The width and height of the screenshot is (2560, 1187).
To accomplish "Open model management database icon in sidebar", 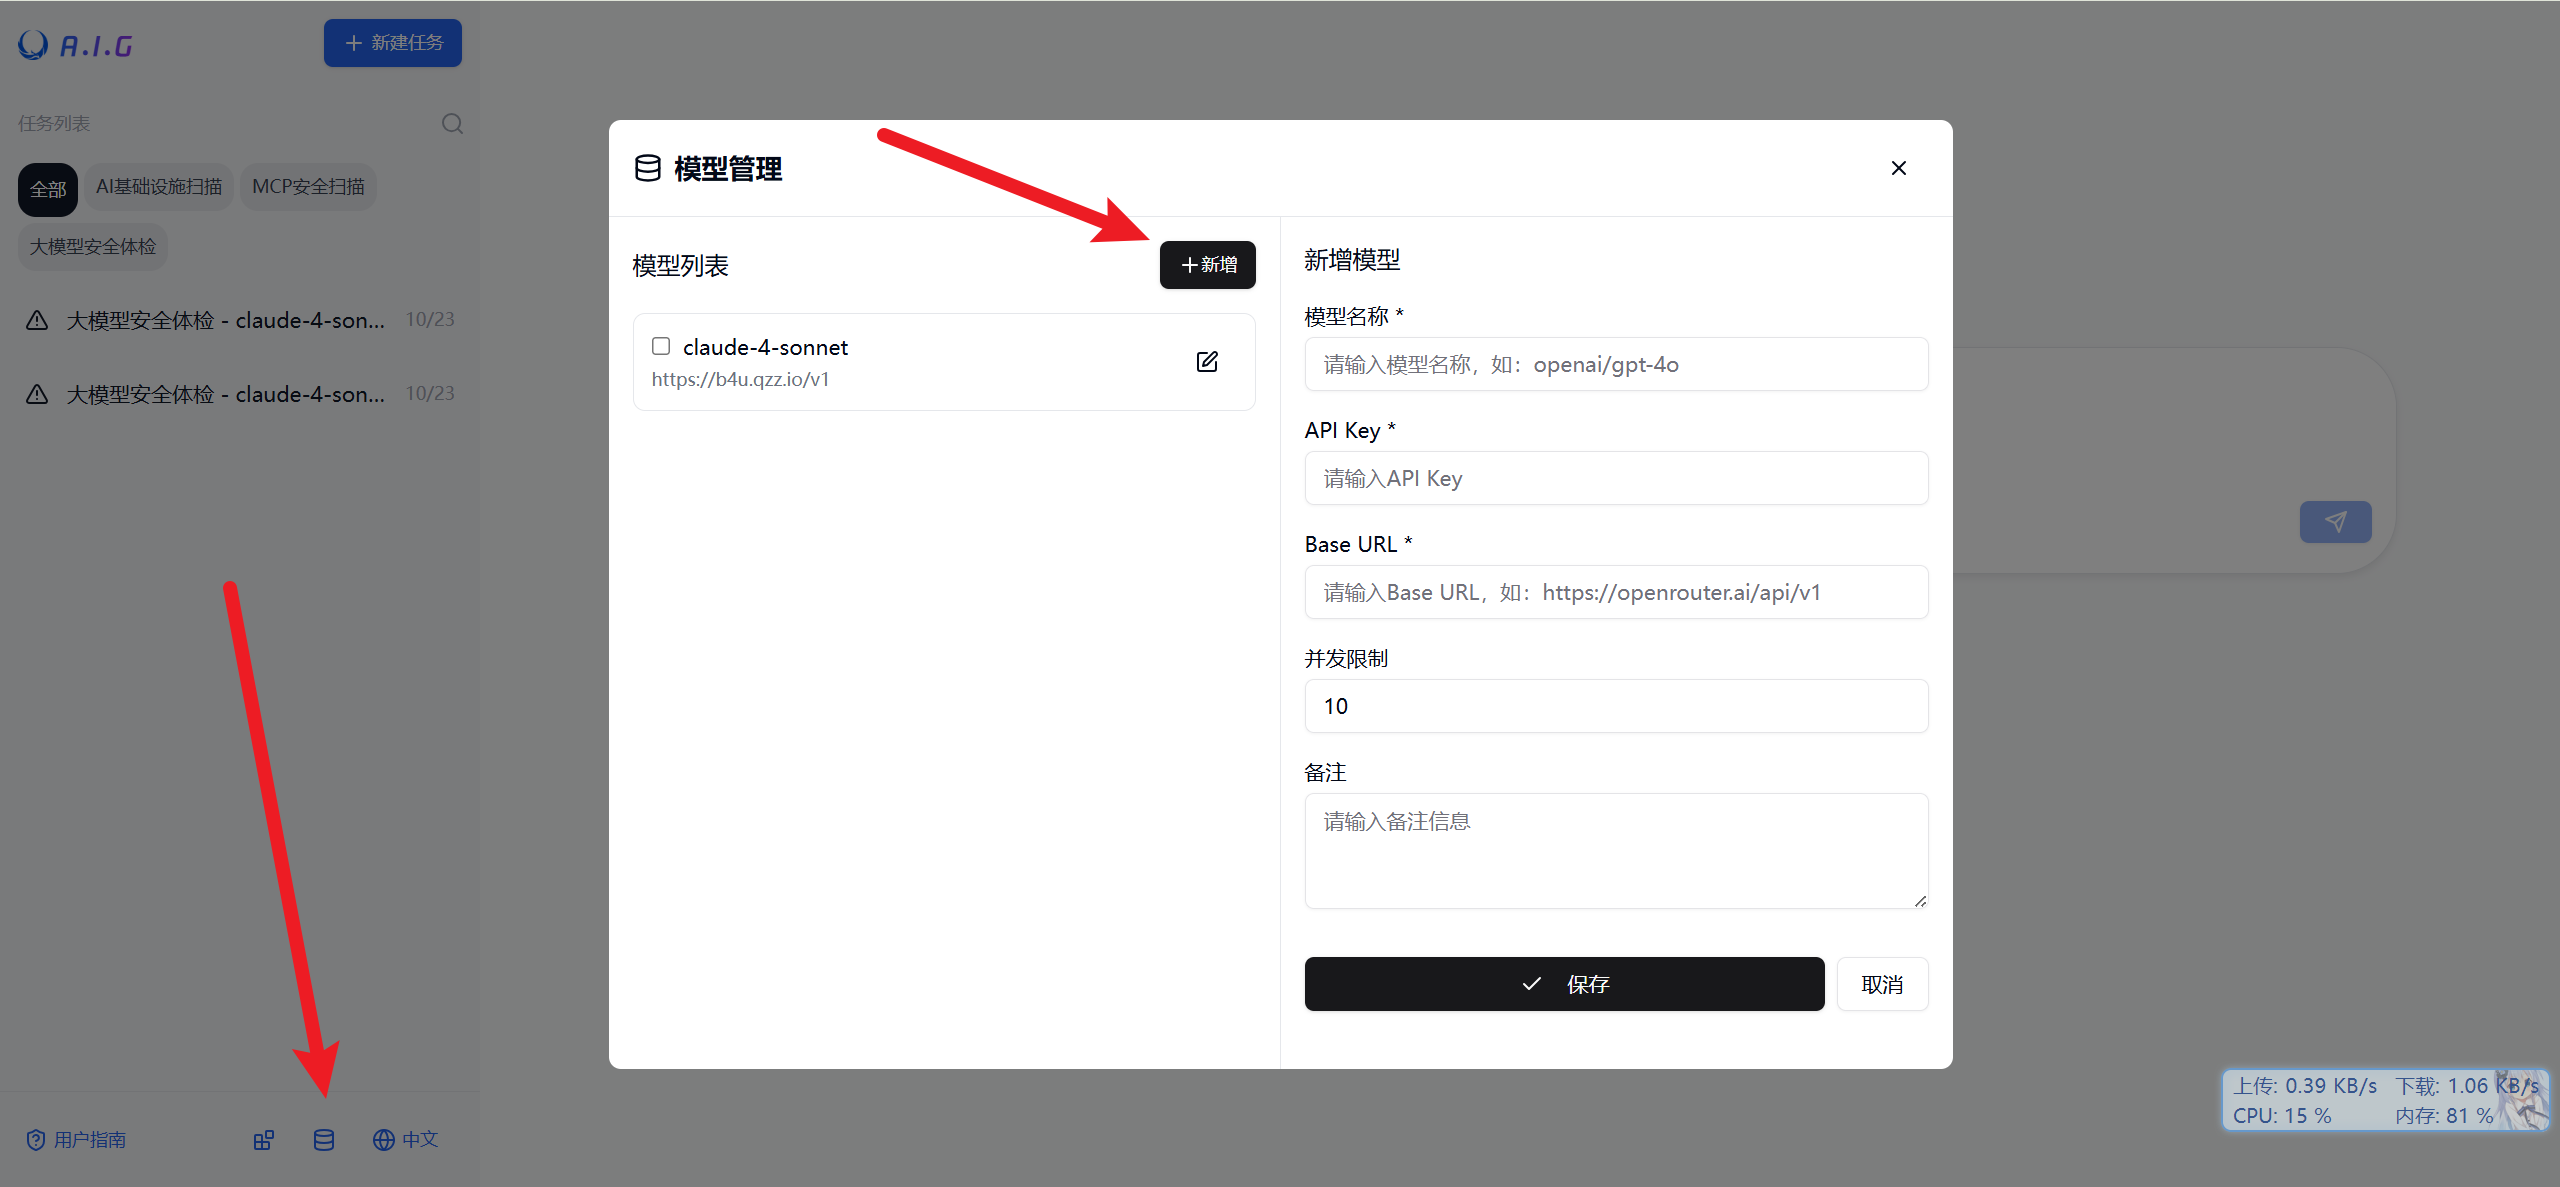I will 324,1140.
